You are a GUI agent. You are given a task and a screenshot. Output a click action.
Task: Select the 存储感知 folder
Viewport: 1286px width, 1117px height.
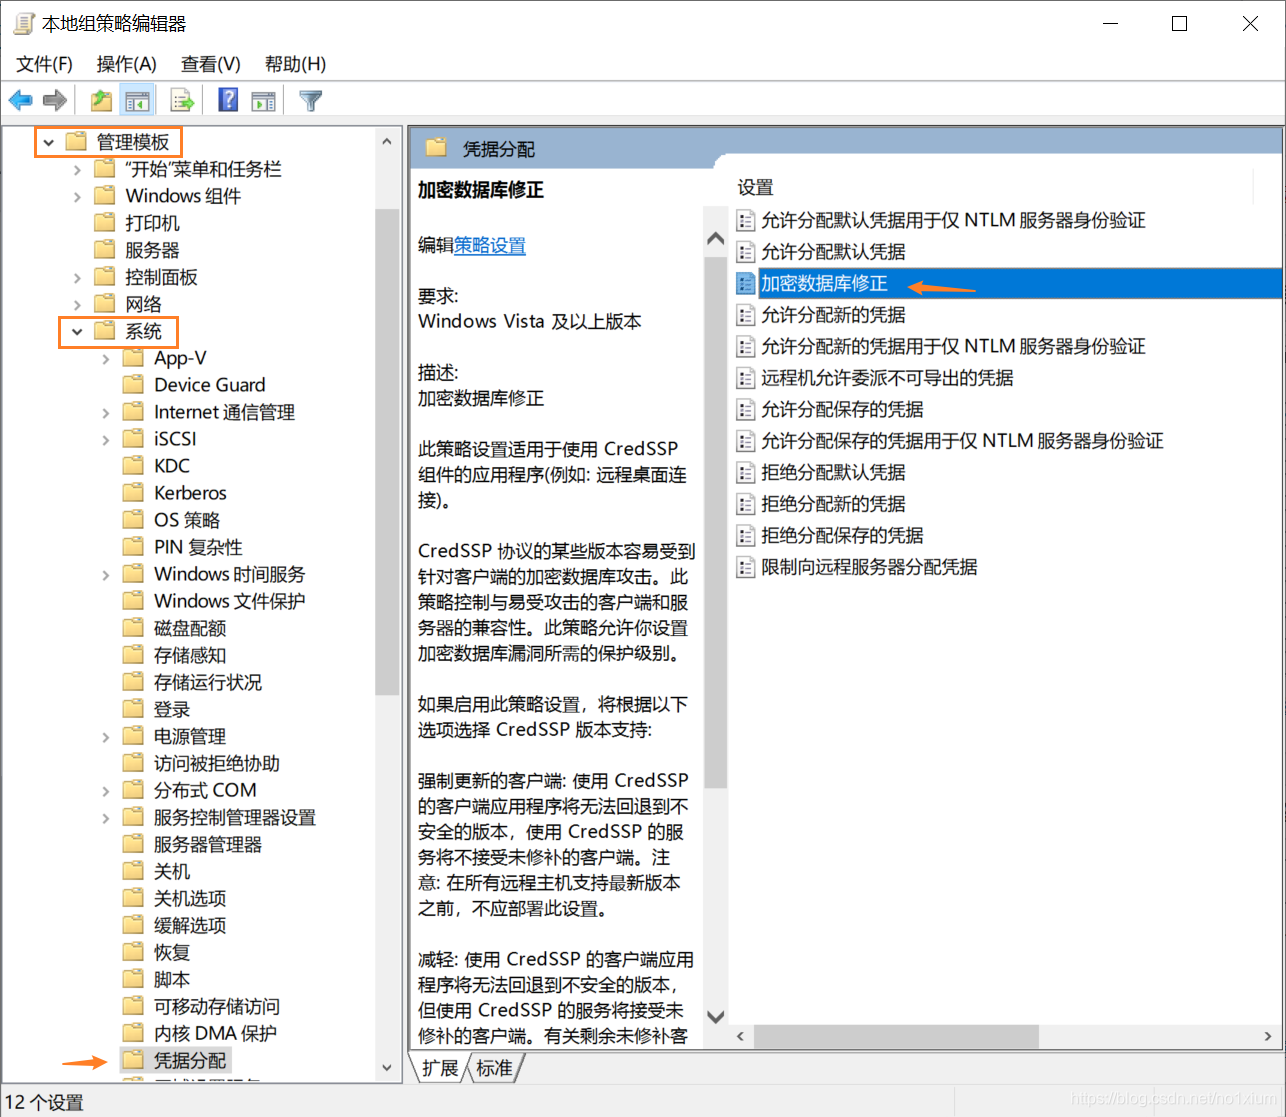190,655
